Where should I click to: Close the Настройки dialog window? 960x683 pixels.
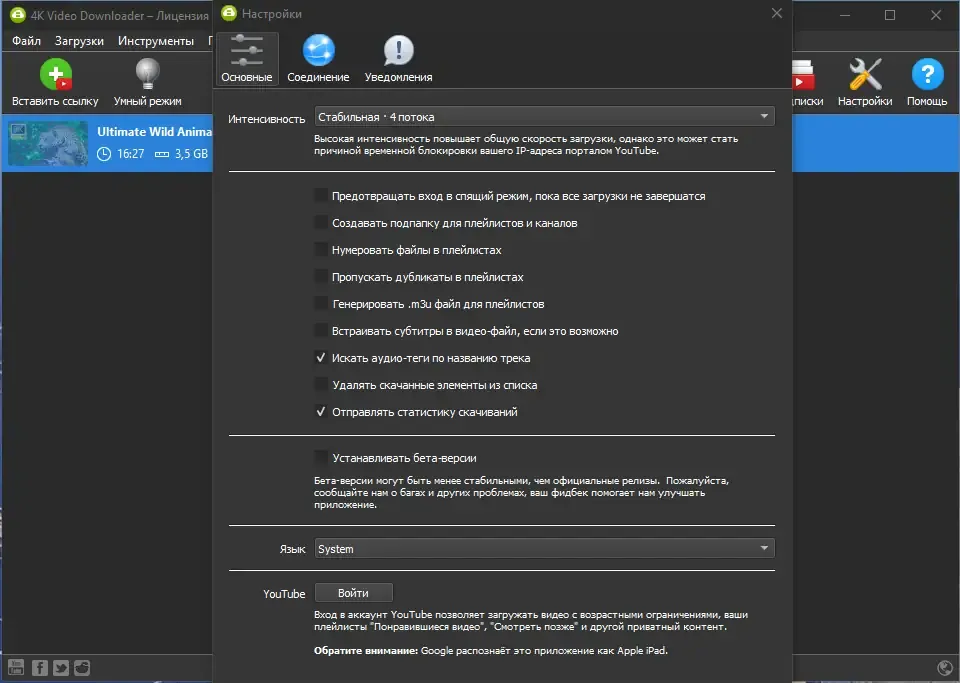tap(777, 13)
